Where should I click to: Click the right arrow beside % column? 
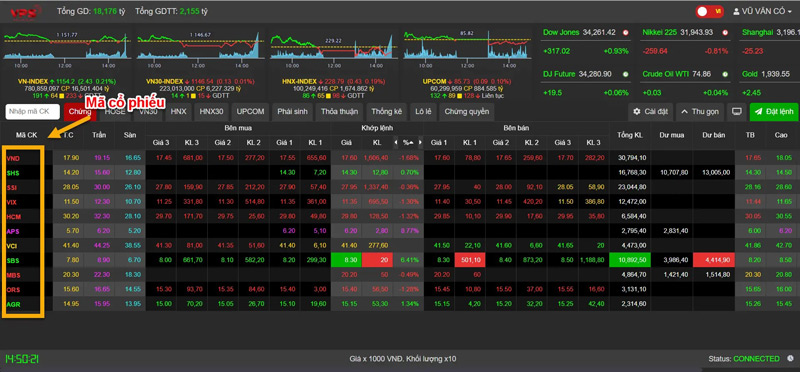[x=420, y=143]
